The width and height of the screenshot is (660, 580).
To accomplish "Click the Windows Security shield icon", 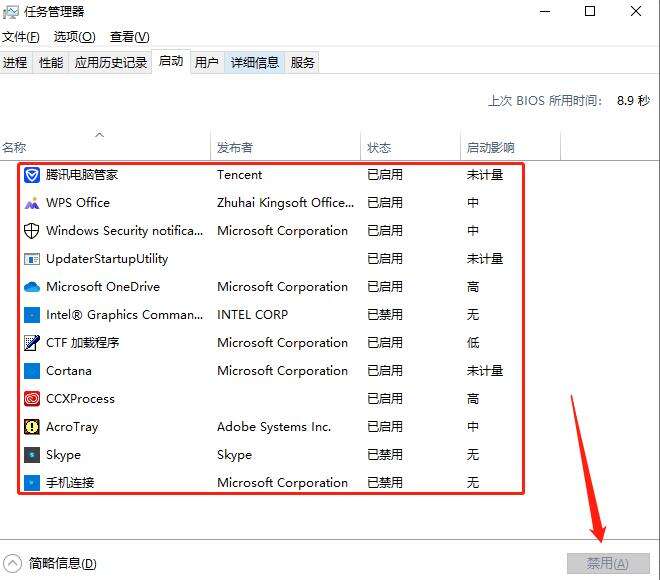I will click(32, 231).
